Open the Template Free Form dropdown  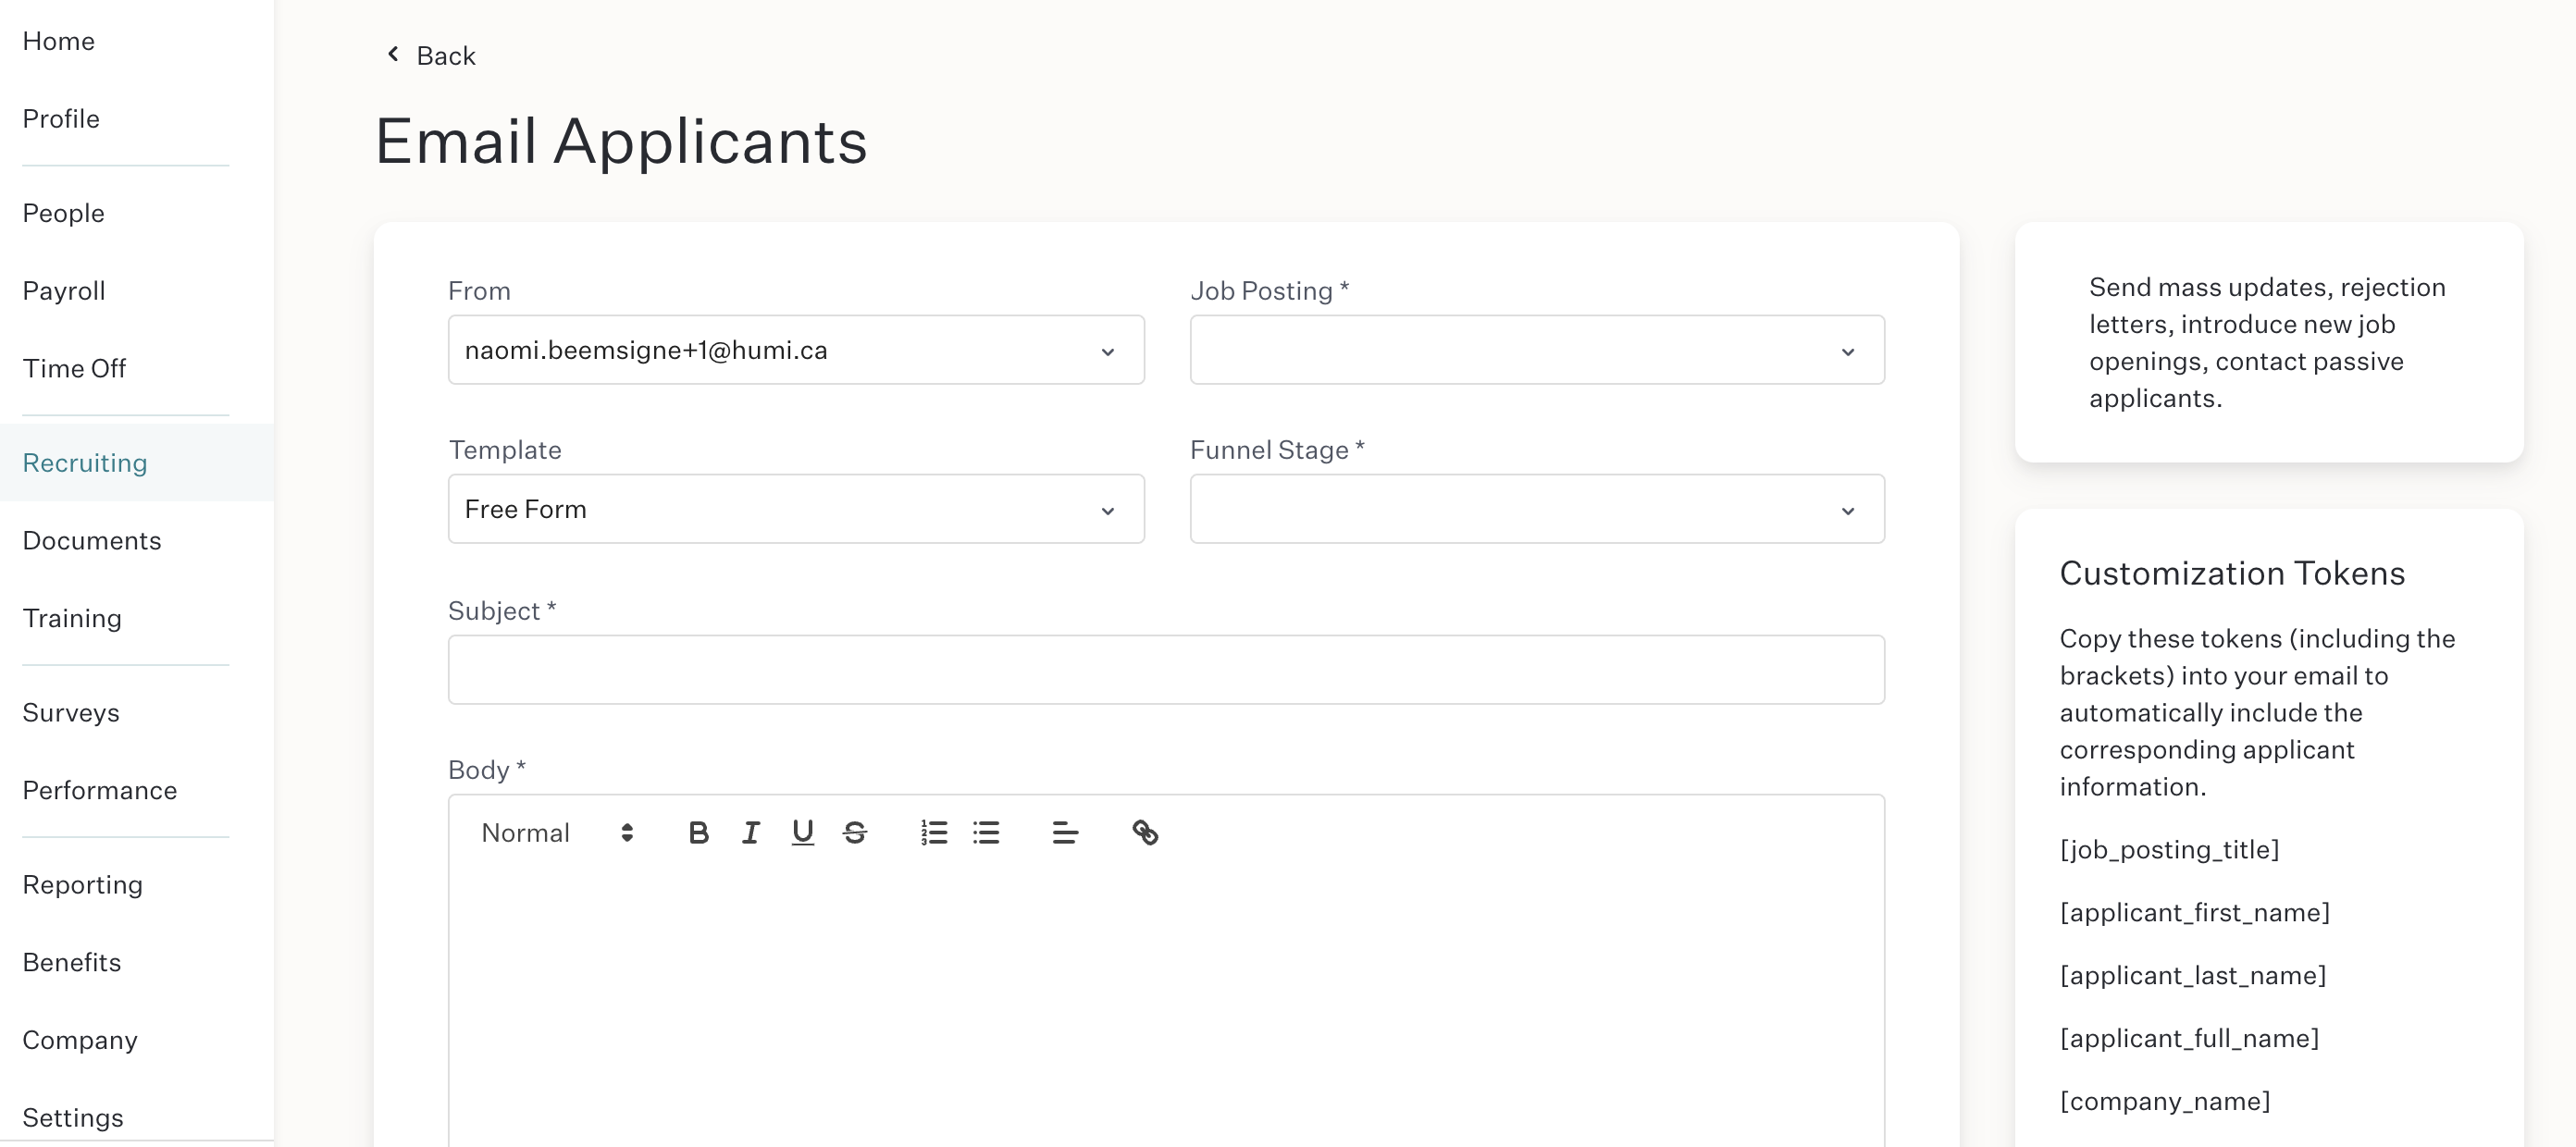(x=796, y=509)
